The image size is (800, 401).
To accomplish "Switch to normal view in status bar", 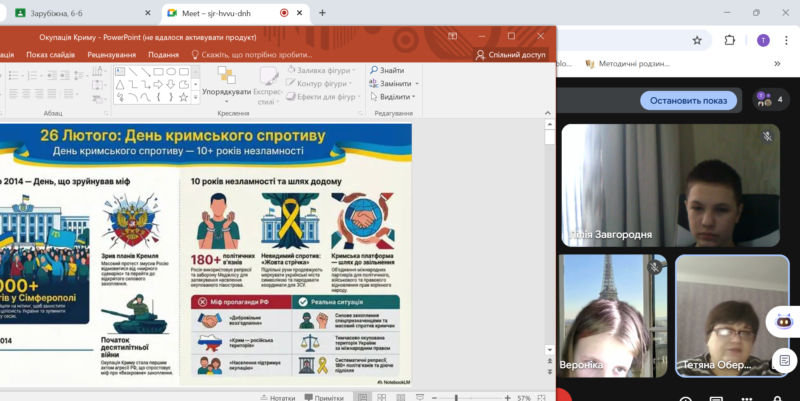I will 363,397.
